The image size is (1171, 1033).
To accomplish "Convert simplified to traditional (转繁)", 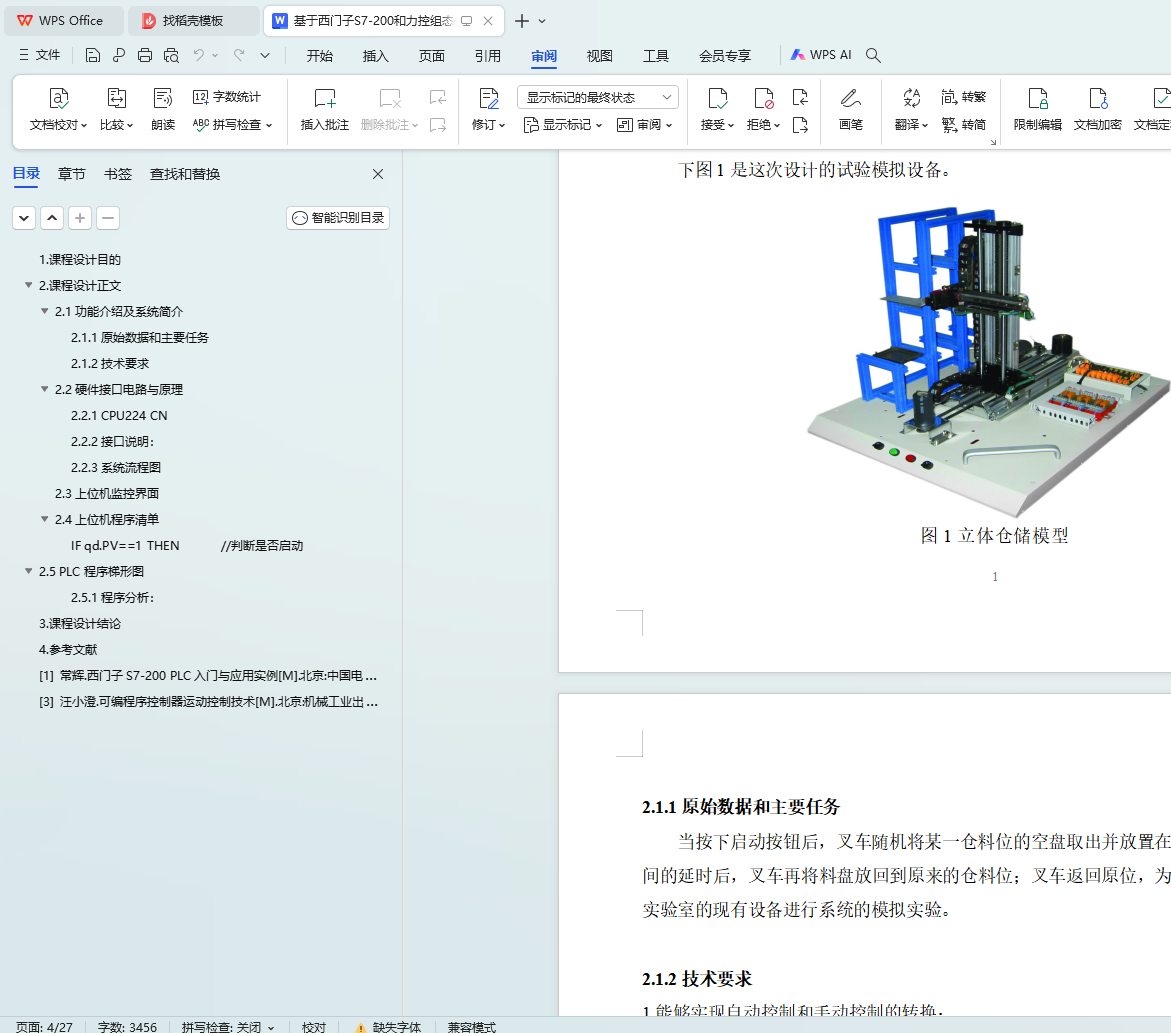I will (x=963, y=97).
